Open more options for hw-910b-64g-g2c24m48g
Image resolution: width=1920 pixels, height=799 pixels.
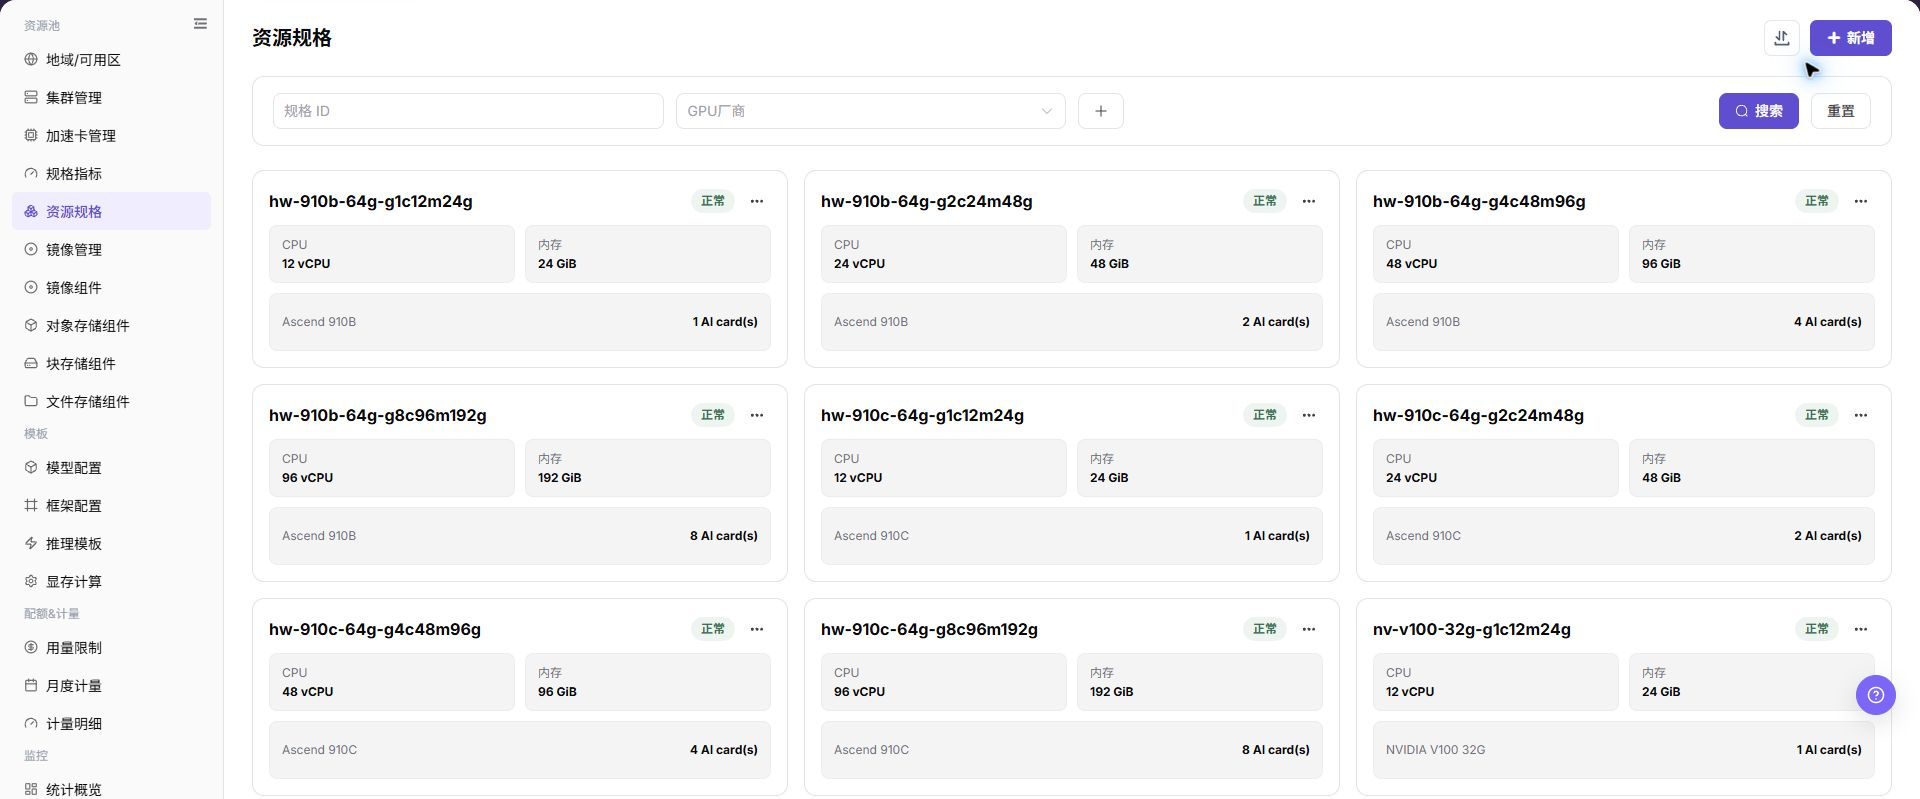coord(1309,201)
